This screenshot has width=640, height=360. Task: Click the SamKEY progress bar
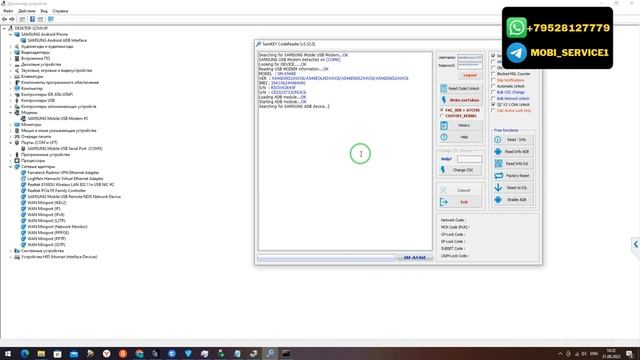[x=327, y=258]
